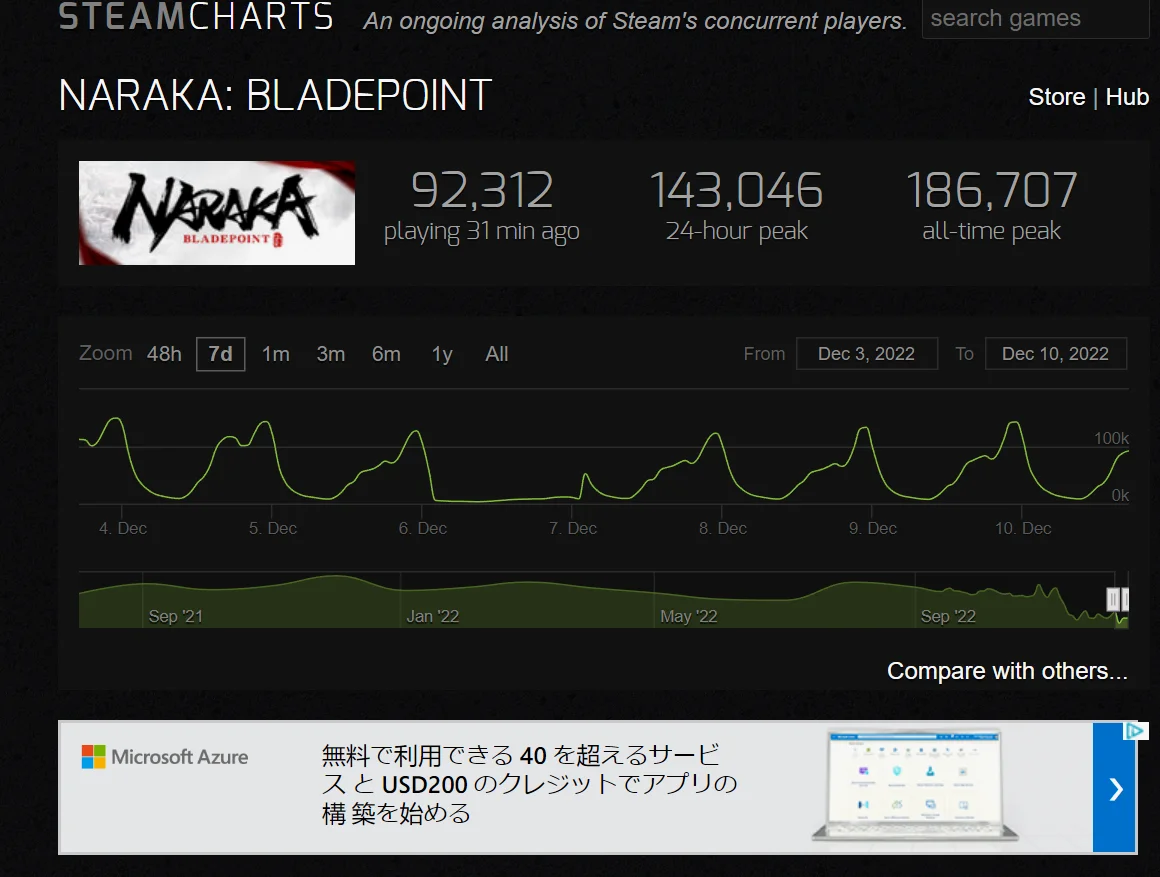Click the SteamCharts logo

[196, 17]
